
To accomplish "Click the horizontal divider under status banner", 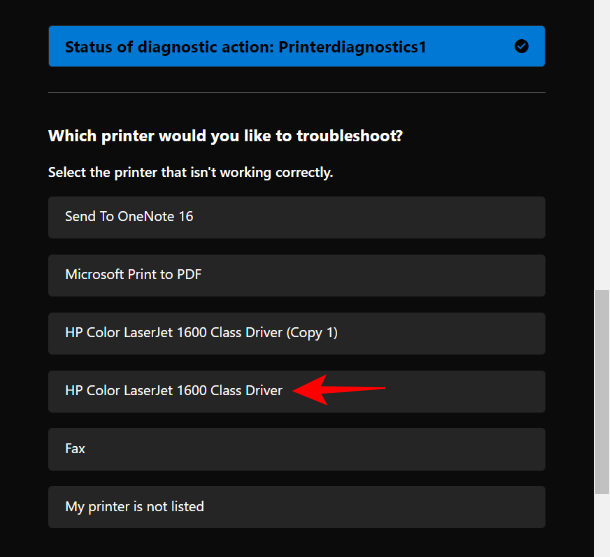I will pyautogui.click(x=296, y=92).
